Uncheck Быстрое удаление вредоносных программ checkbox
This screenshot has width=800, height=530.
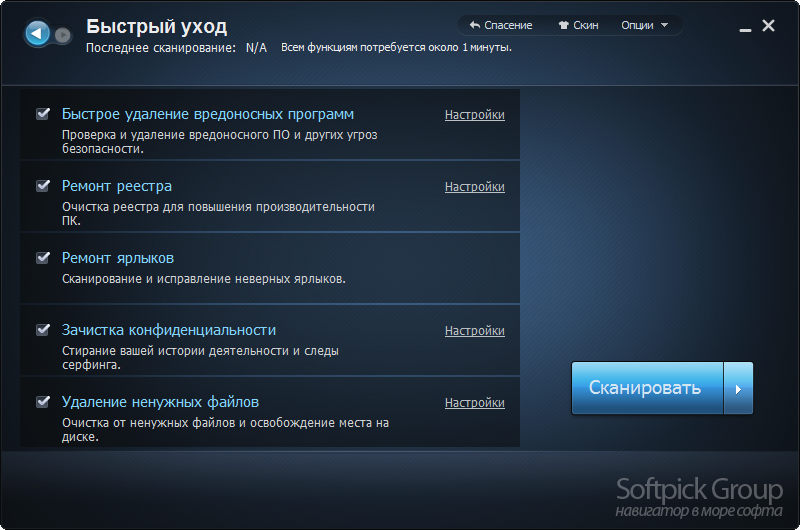(x=43, y=114)
